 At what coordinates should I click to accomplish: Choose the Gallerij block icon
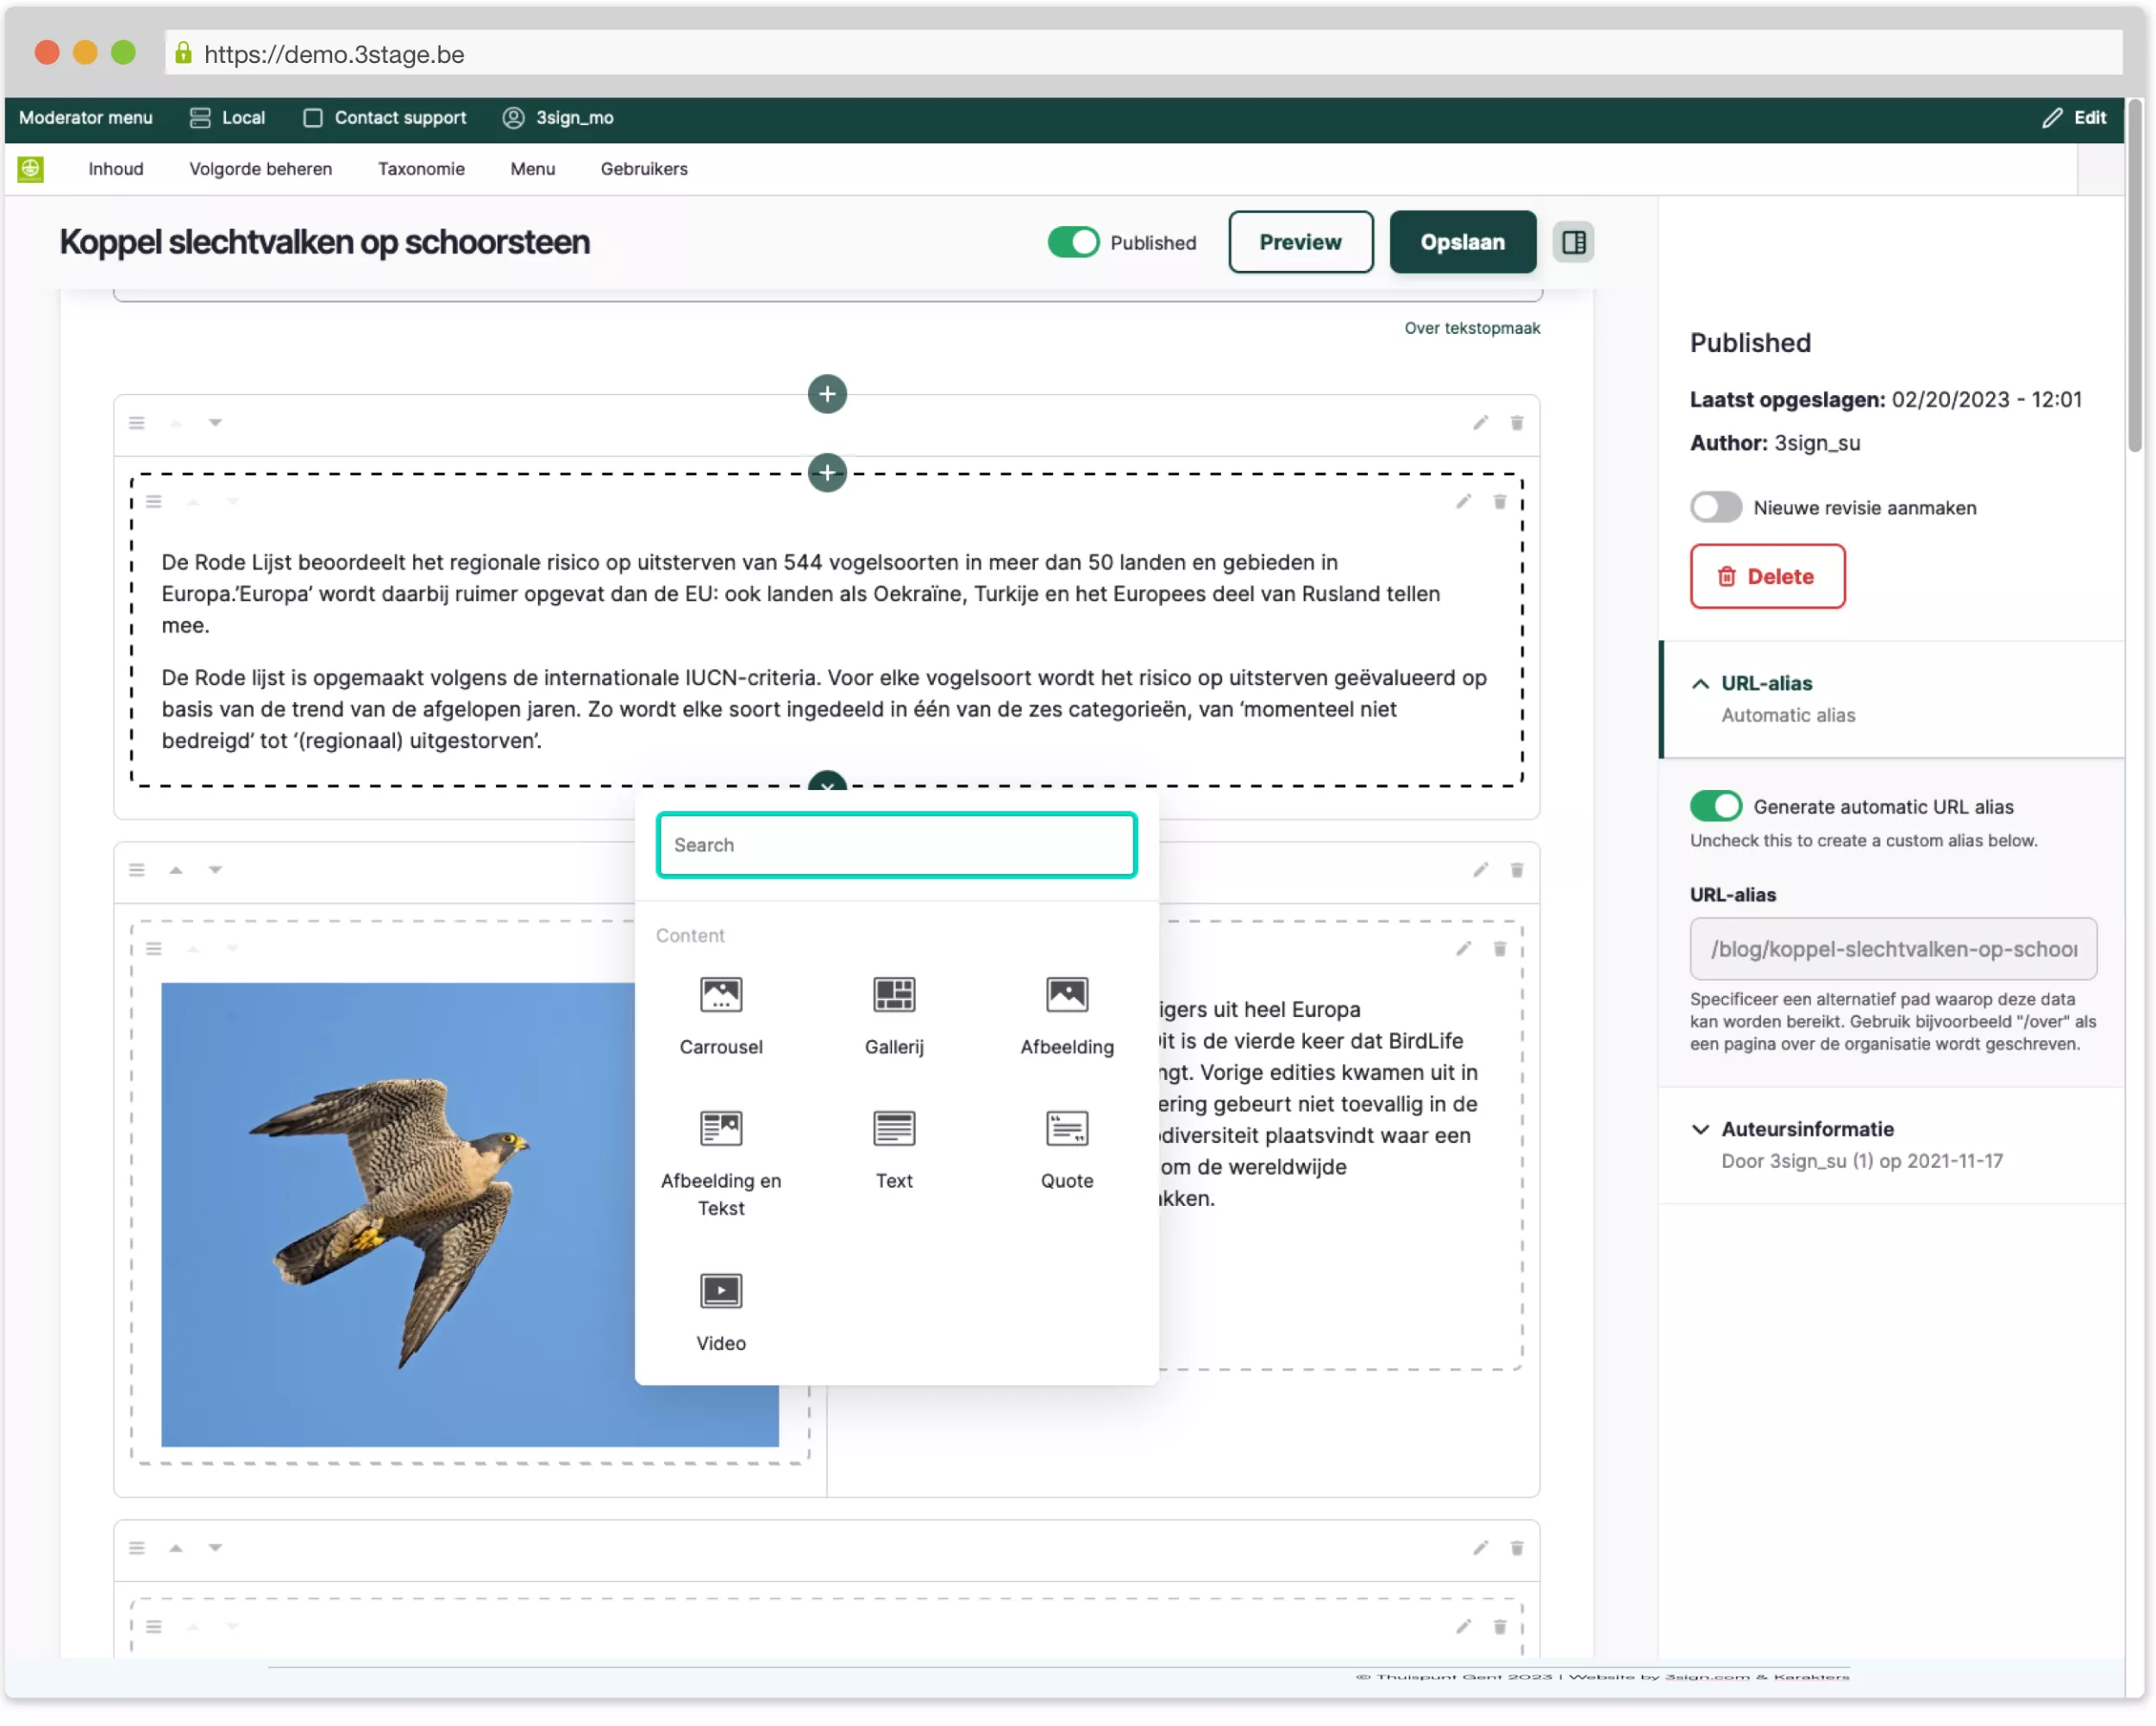point(893,995)
